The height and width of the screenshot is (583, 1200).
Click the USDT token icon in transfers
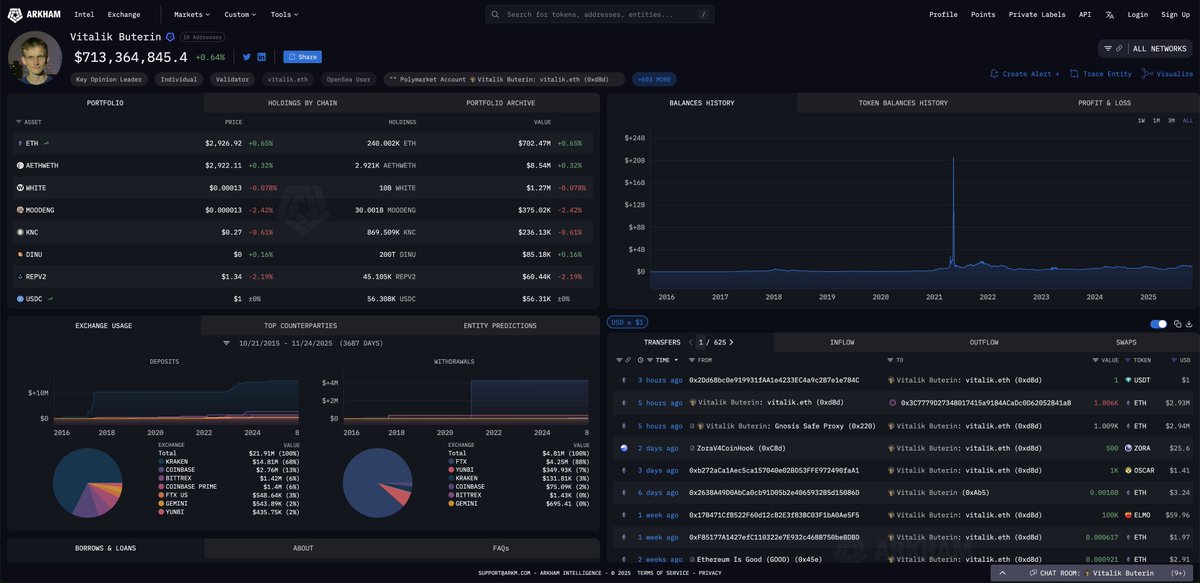click(1129, 380)
